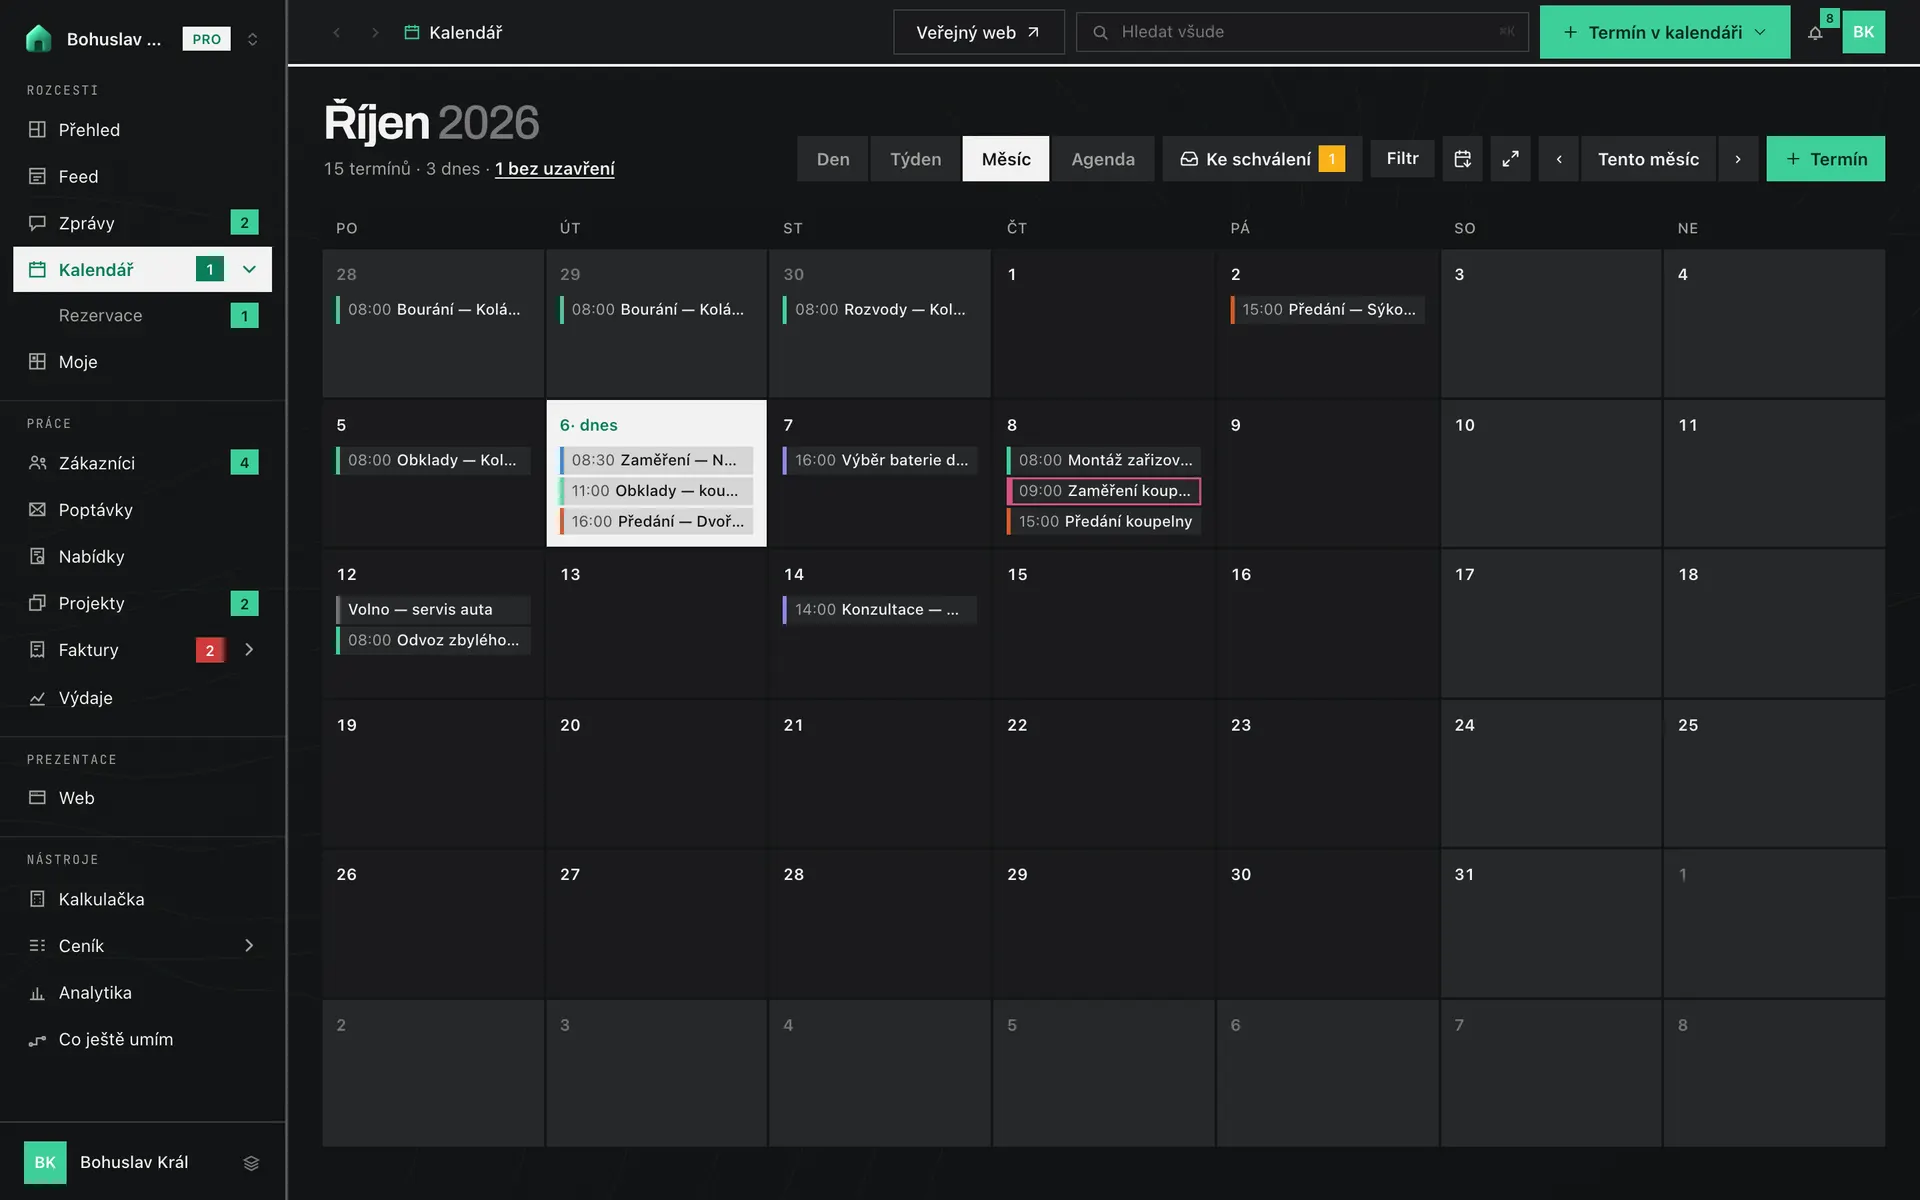
Task: Open 14:00 Konzultace event on 14th
Action: coord(880,609)
